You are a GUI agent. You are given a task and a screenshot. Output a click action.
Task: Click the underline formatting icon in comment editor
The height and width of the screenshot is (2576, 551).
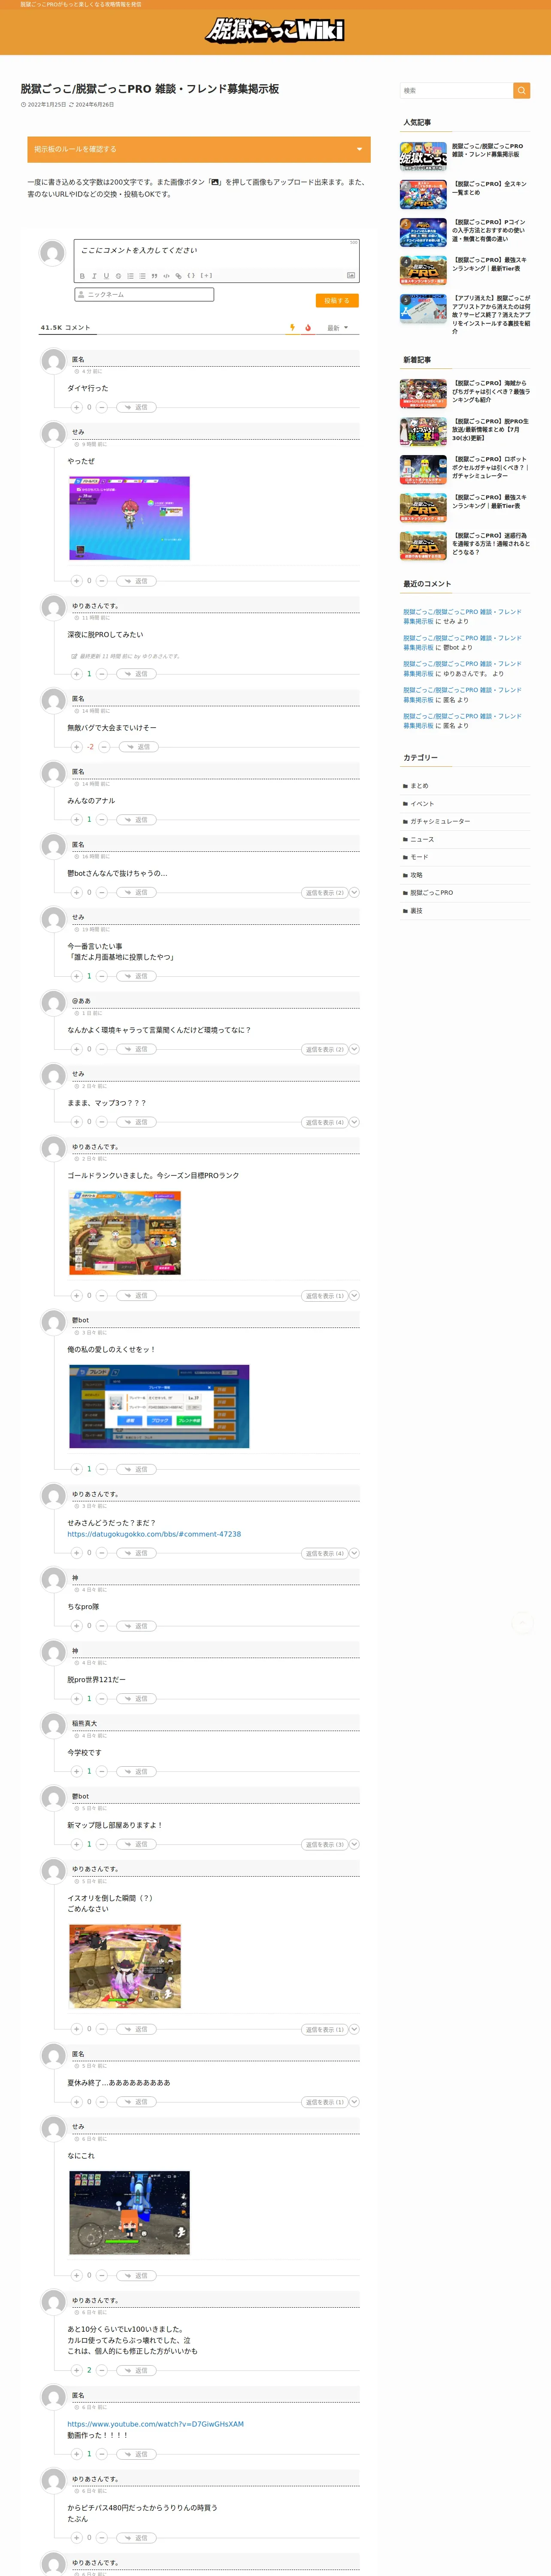[106, 276]
